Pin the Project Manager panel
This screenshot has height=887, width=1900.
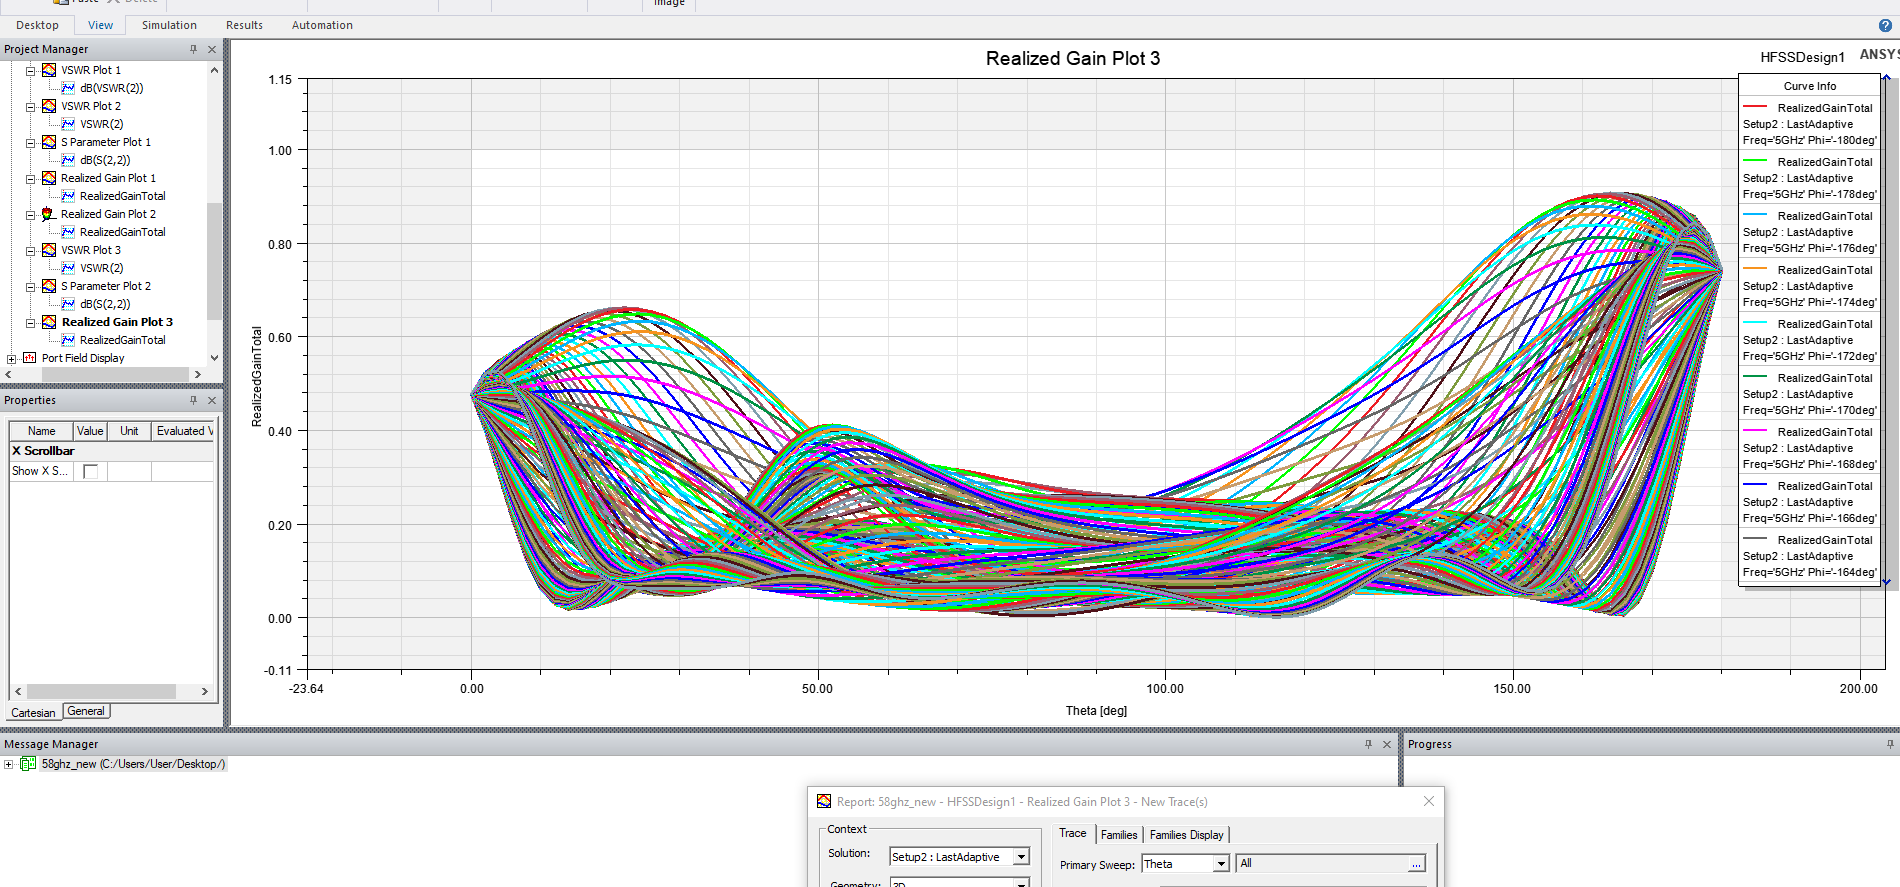pyautogui.click(x=193, y=49)
